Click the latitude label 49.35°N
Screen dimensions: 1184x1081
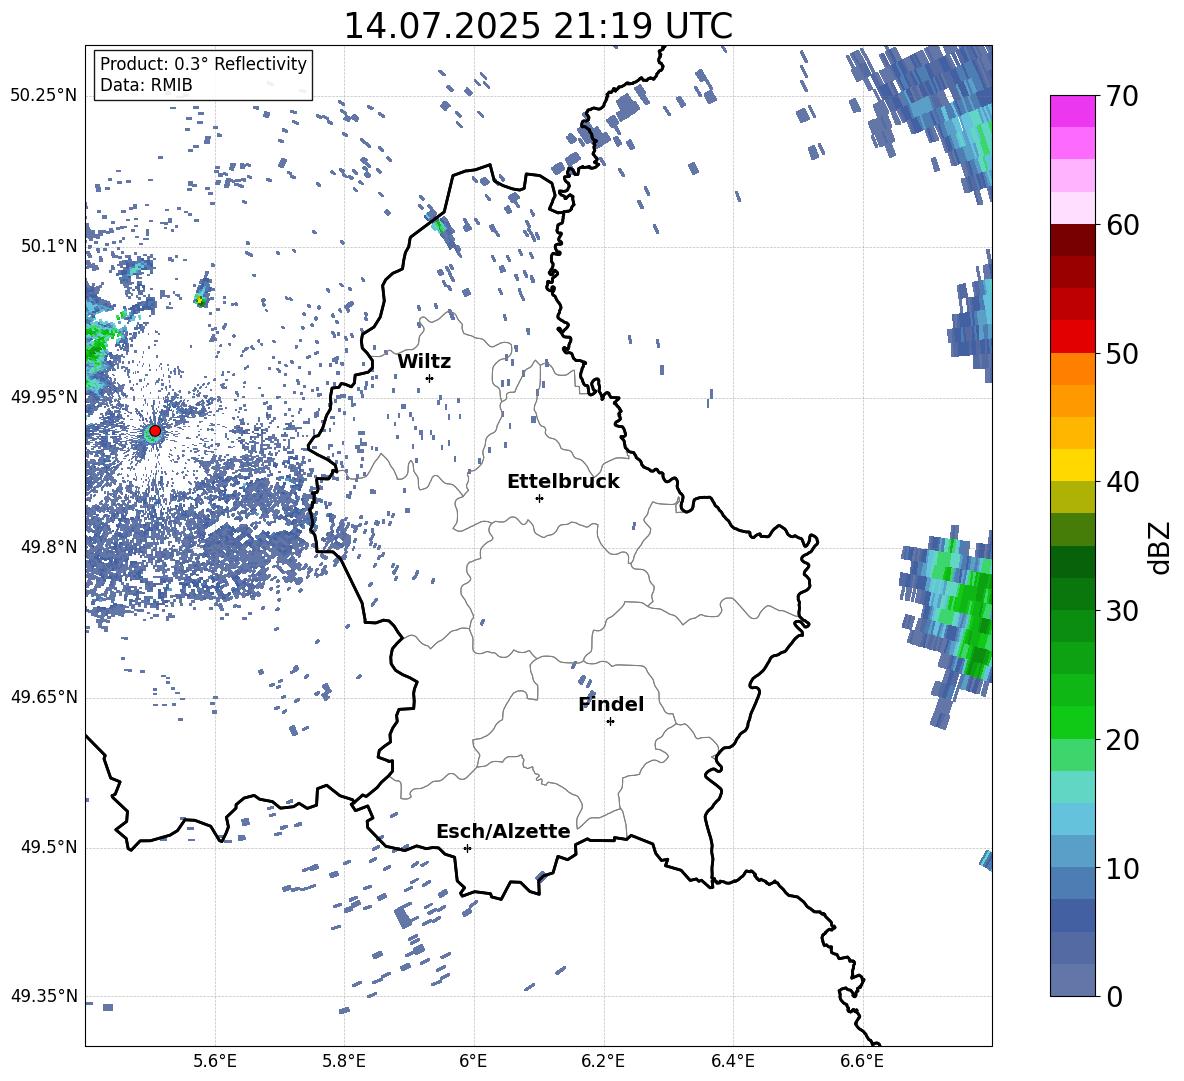[x=44, y=996]
